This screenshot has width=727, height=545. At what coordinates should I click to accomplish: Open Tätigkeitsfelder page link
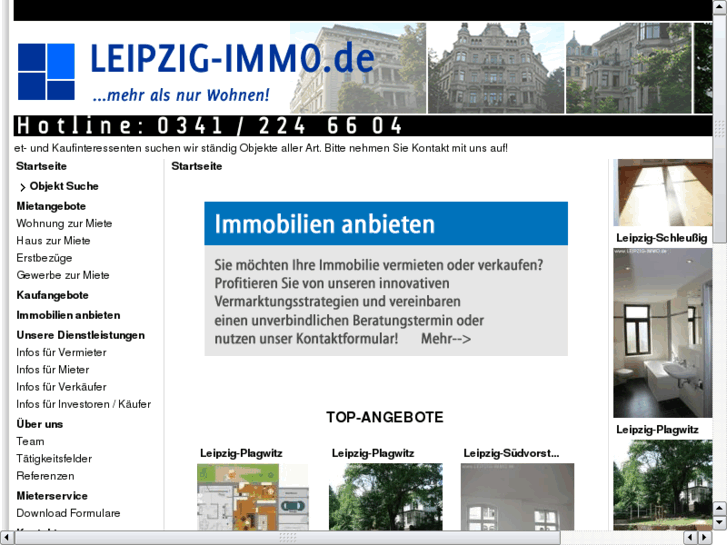(54, 458)
